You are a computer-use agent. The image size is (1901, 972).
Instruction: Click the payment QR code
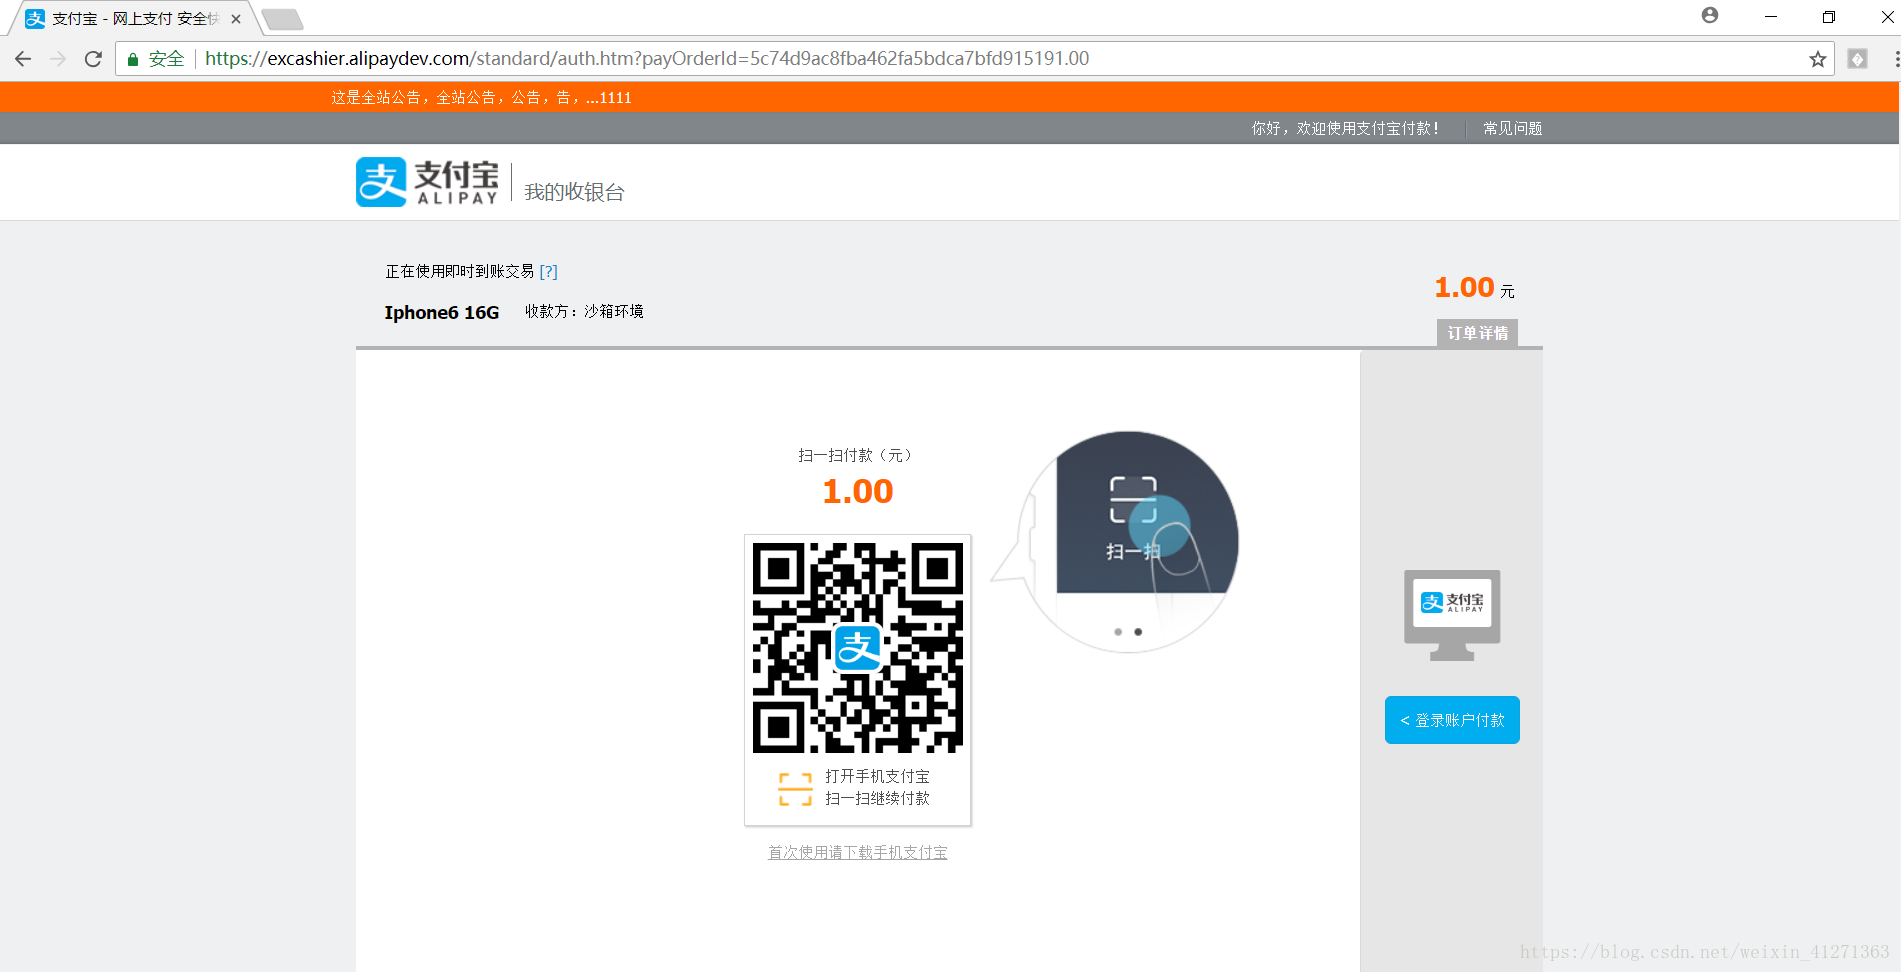pos(858,648)
